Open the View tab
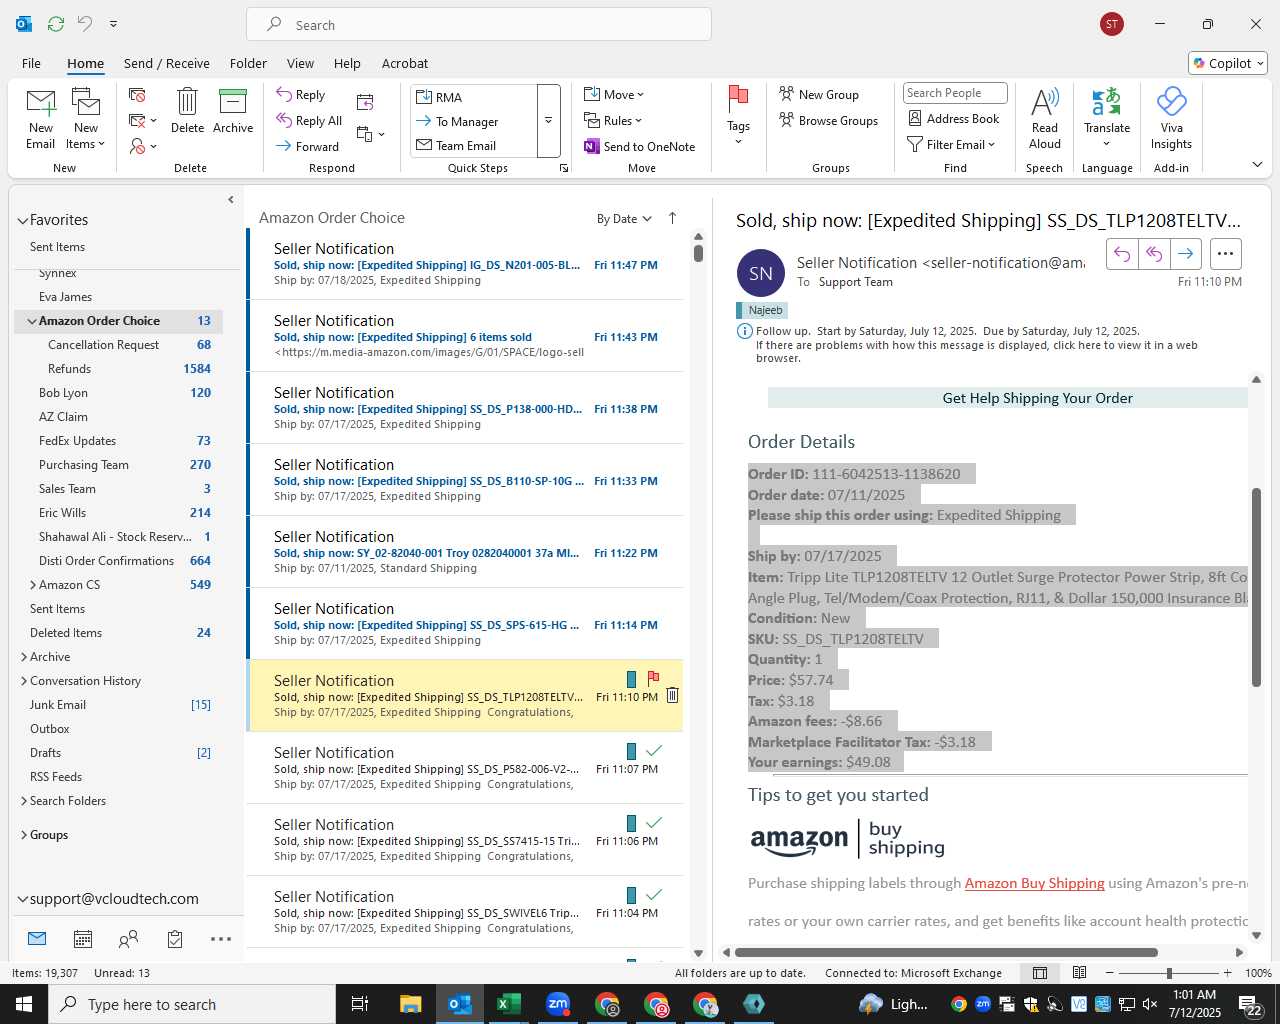The image size is (1280, 1024). [x=300, y=63]
